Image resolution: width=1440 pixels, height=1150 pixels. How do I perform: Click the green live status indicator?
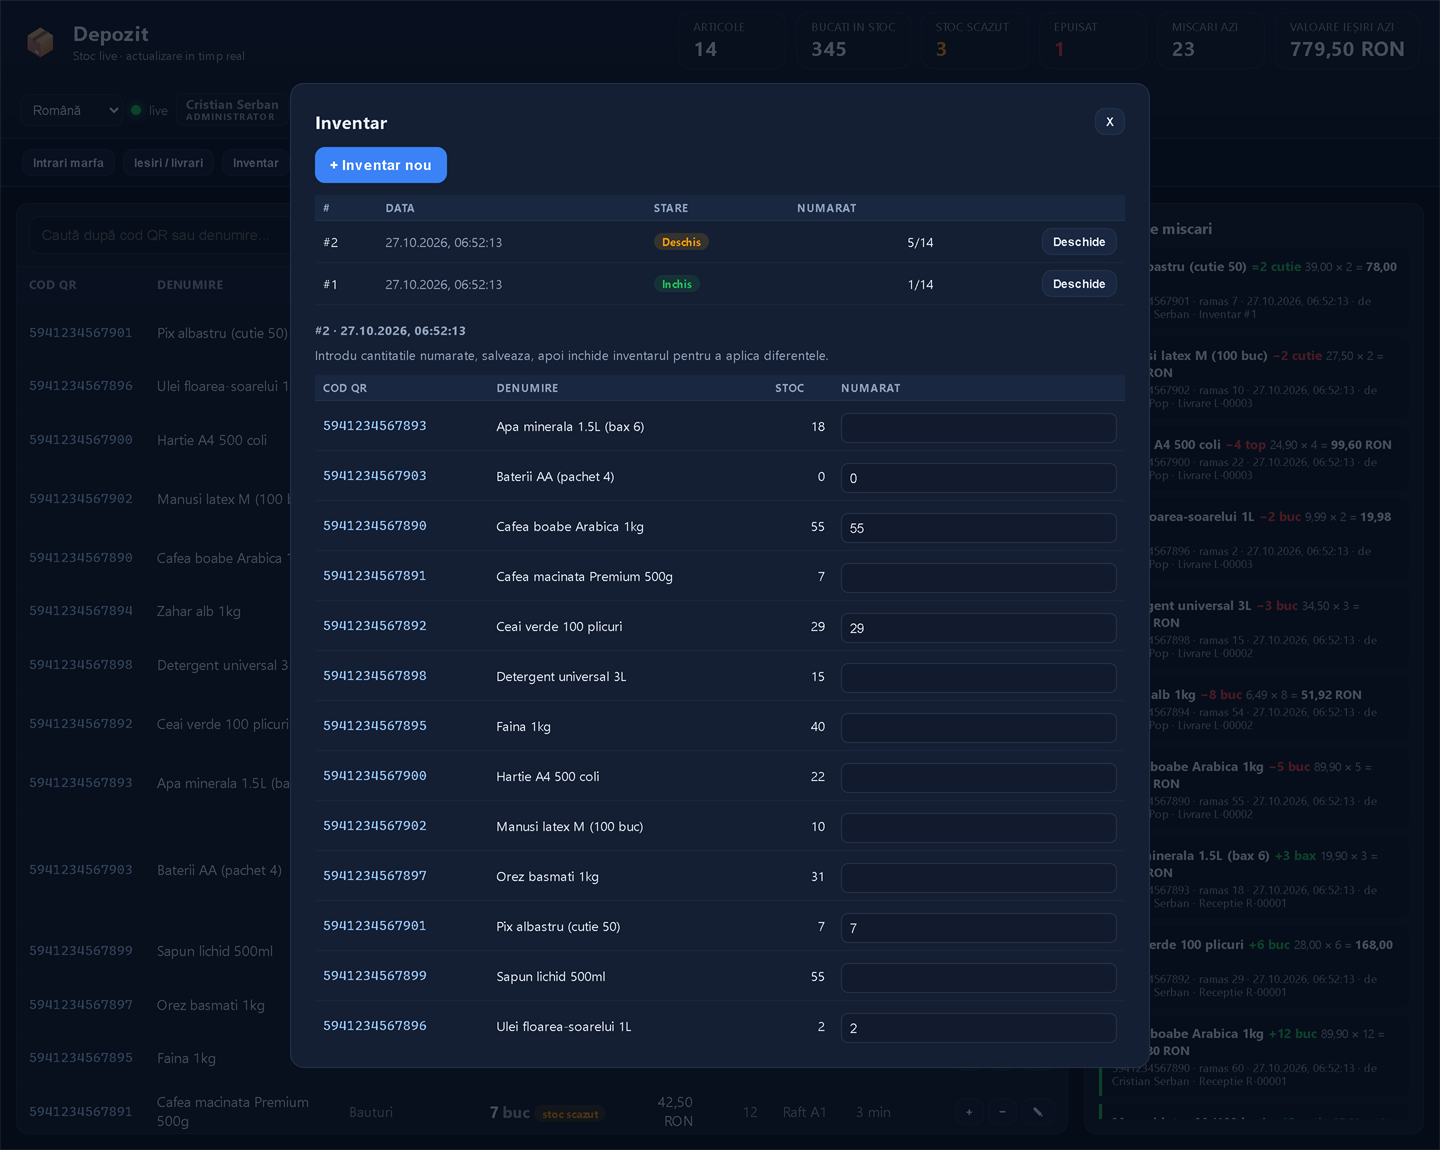(136, 110)
